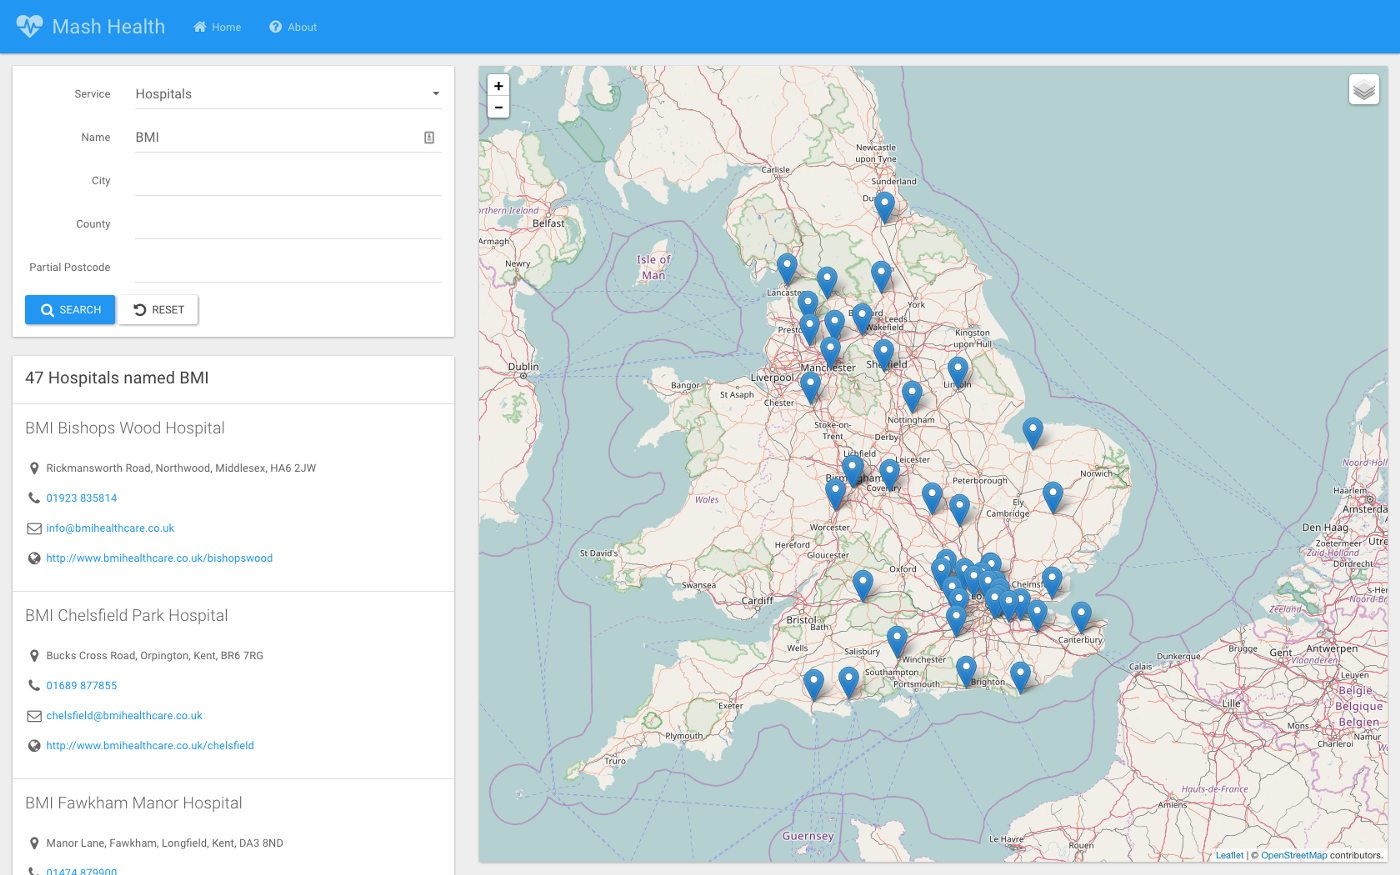Click the map marker near Canterbury
The height and width of the screenshot is (875, 1400).
pyautogui.click(x=1081, y=615)
